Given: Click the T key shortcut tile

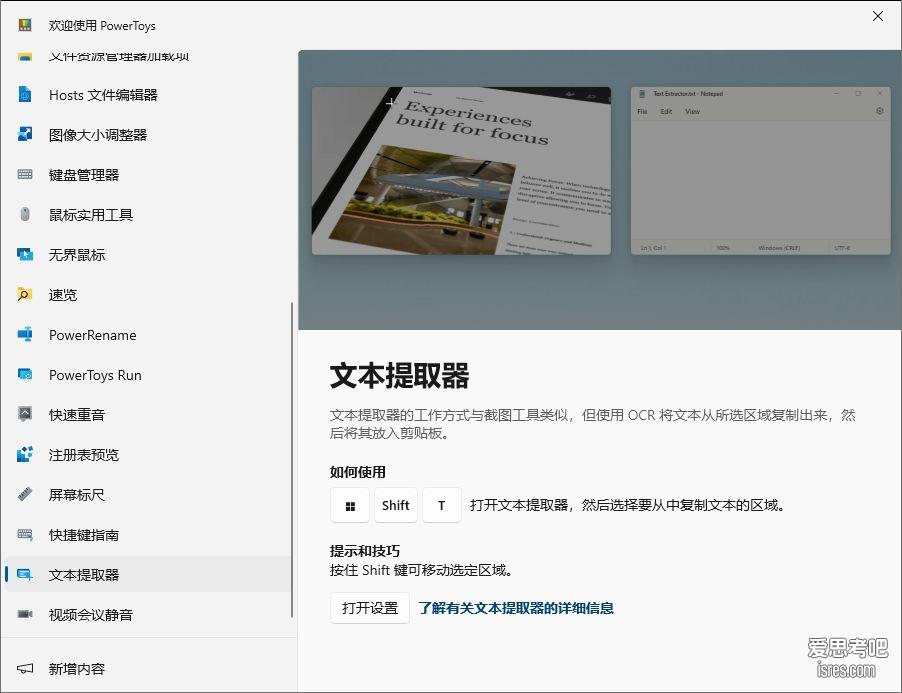Looking at the screenshot, I should [x=442, y=505].
